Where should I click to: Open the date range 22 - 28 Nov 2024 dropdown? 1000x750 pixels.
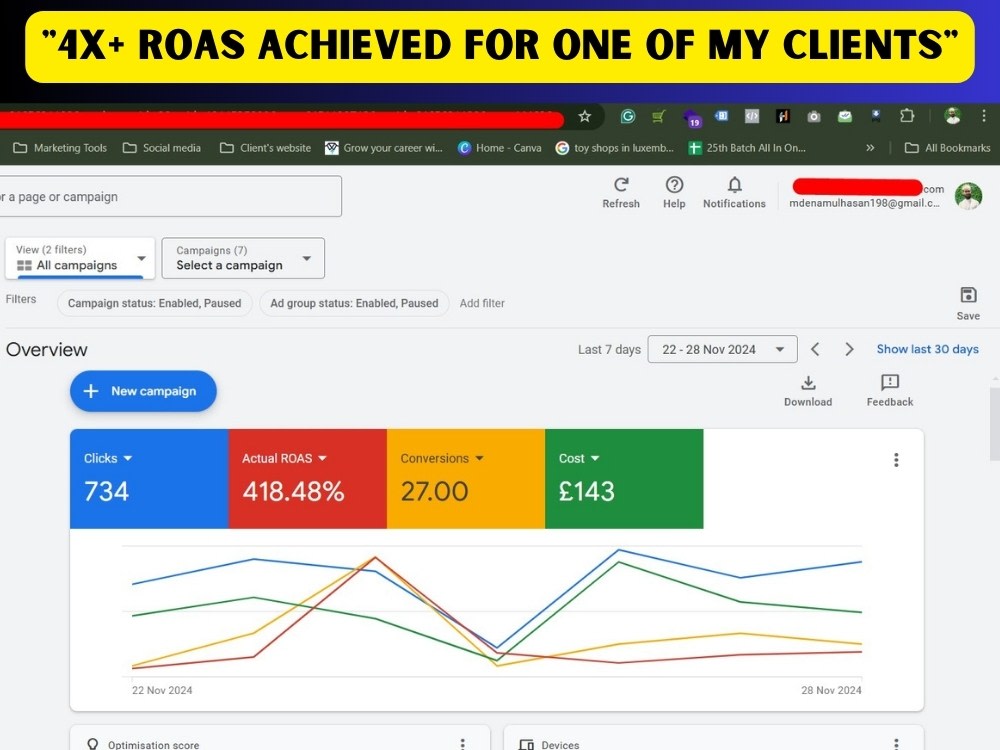722,349
